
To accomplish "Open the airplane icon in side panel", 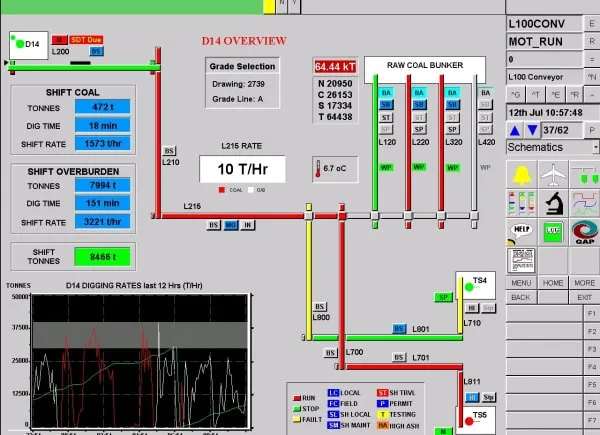I will pyautogui.click(x=553, y=175).
